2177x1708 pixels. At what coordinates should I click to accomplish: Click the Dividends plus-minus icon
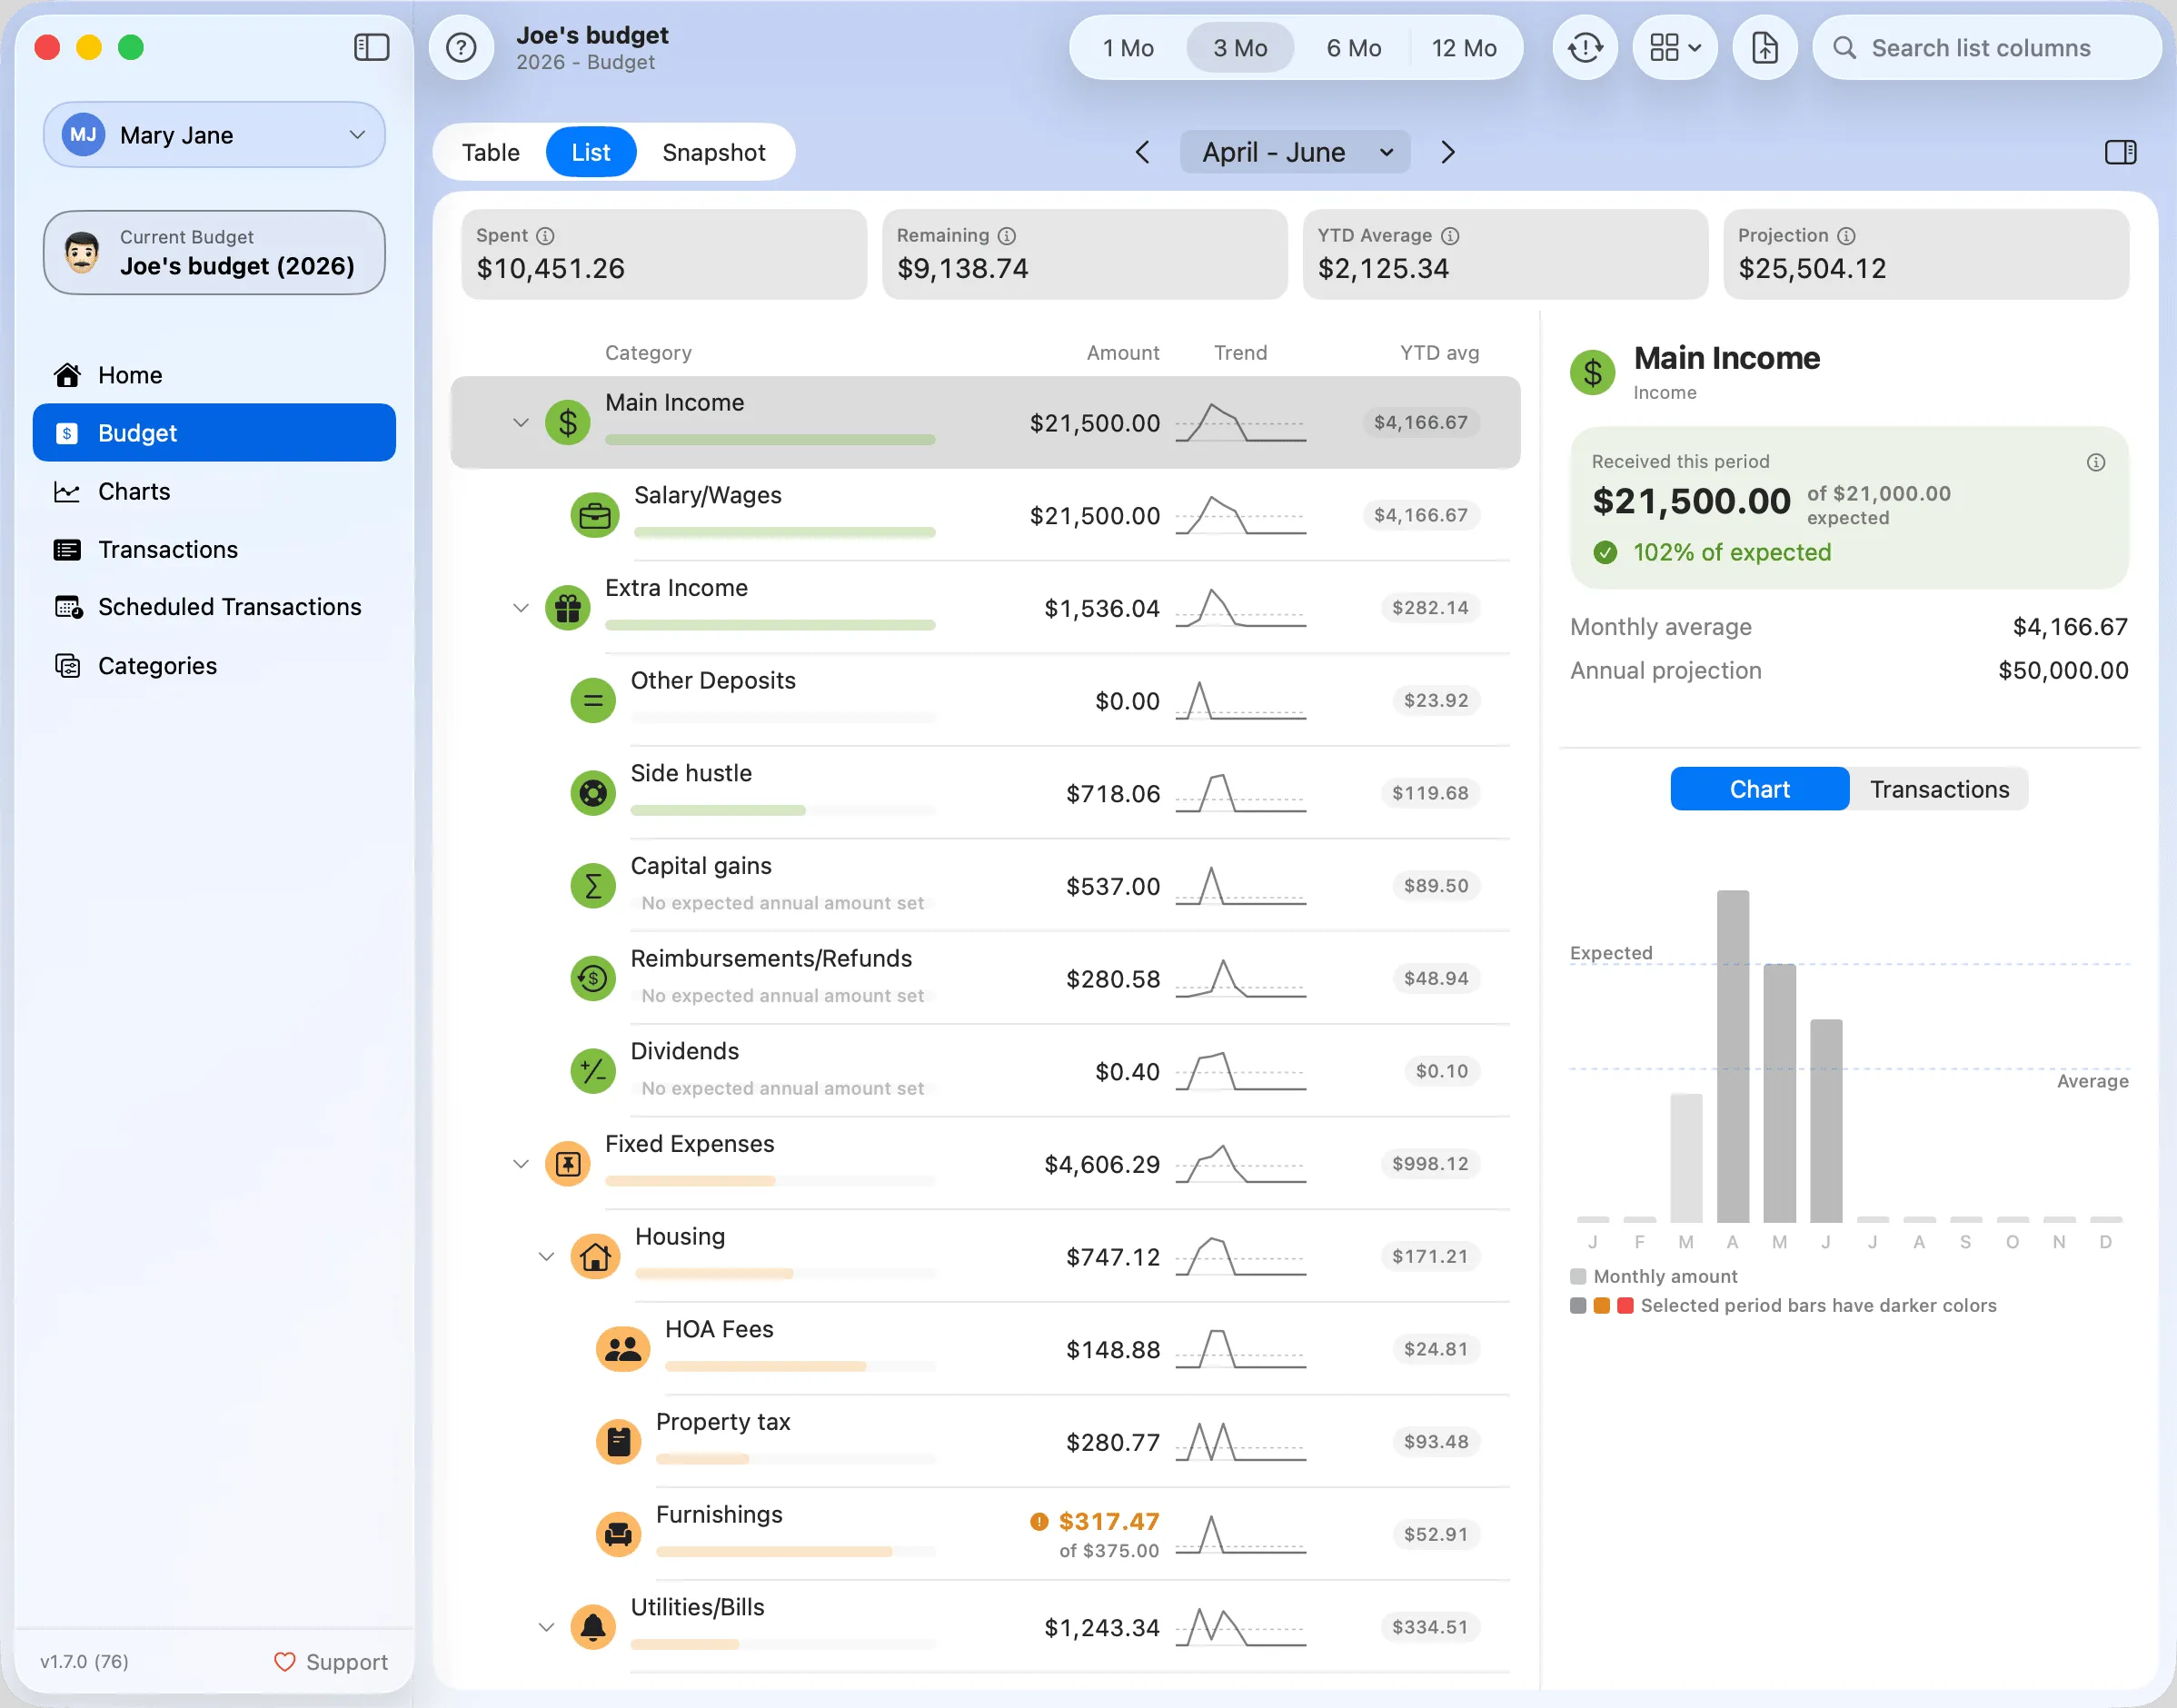tap(593, 1072)
